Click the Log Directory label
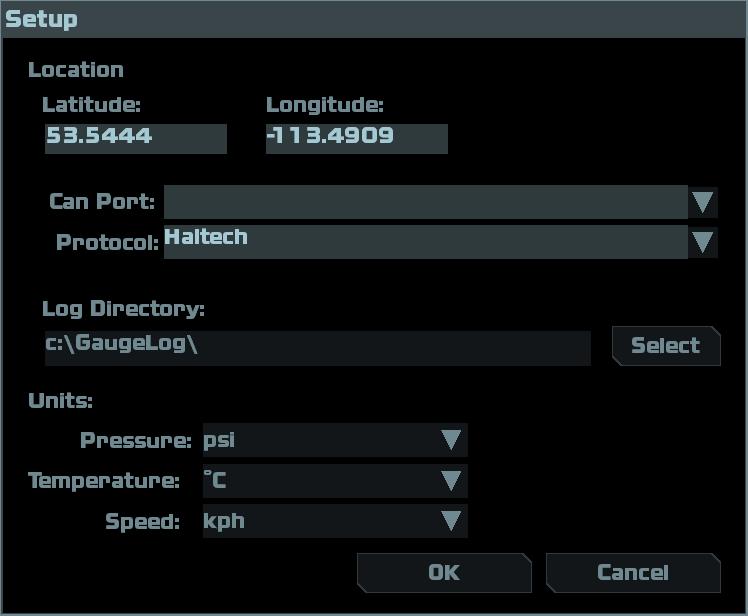Viewport: 748px width, 616px height. pos(123,309)
